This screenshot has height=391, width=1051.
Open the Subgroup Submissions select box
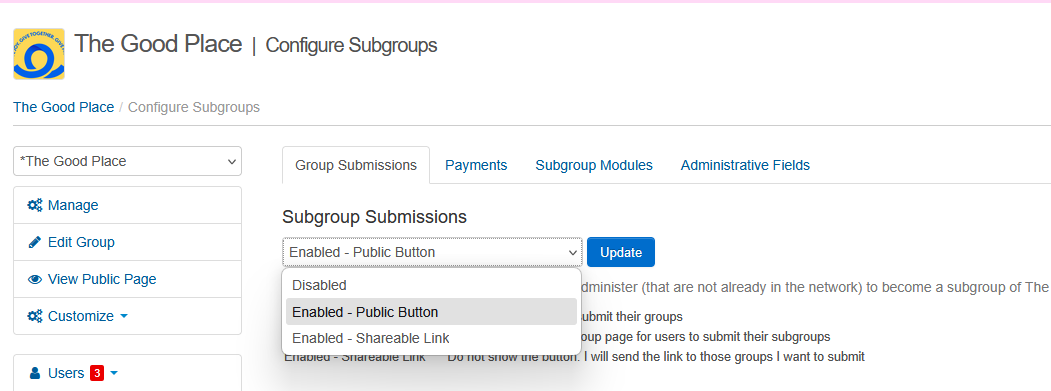click(x=432, y=252)
